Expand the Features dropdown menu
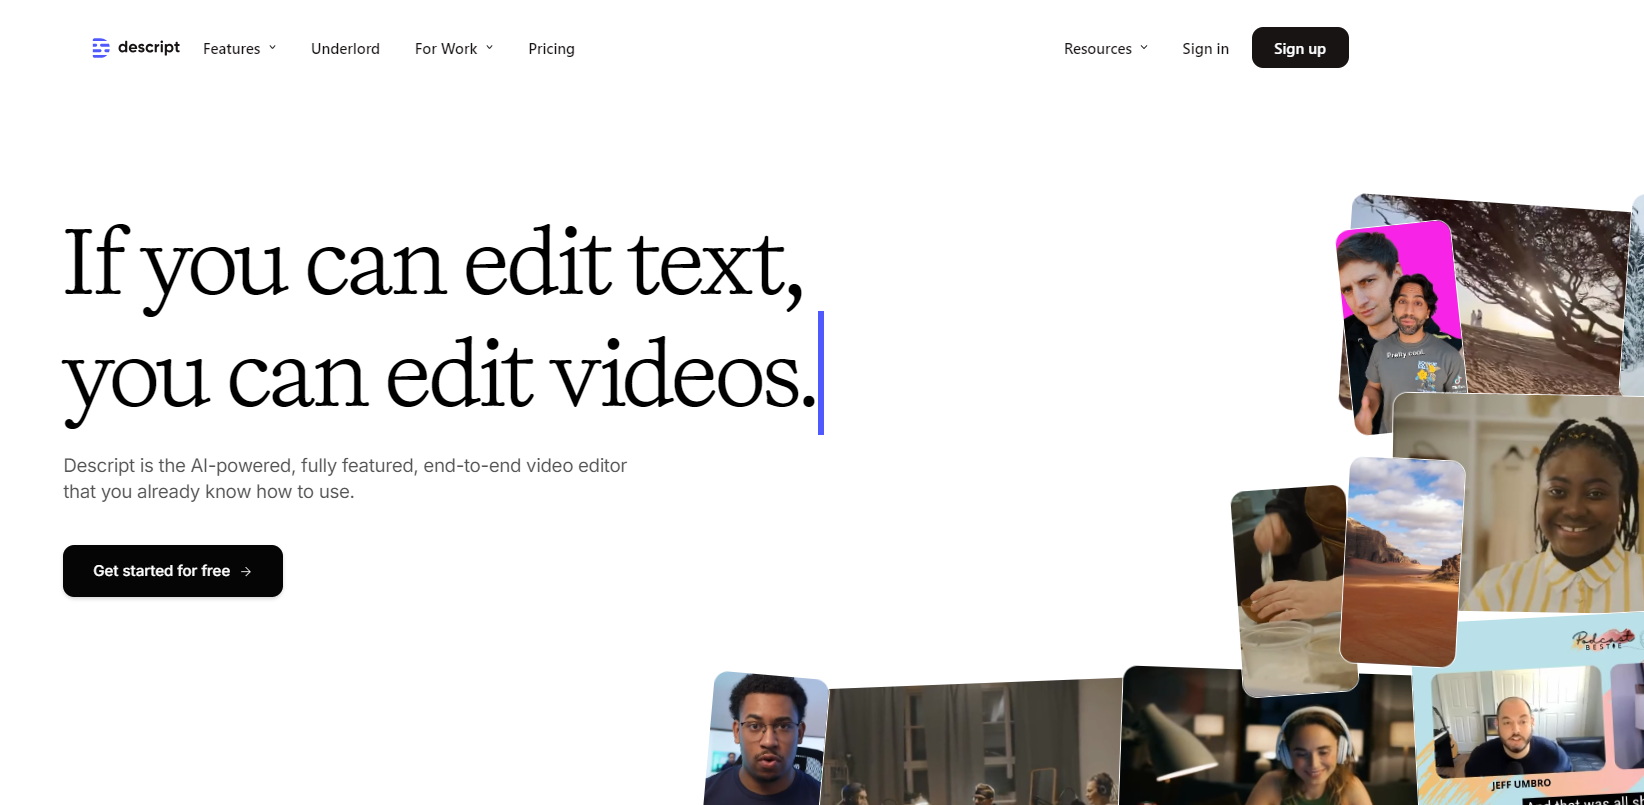The width and height of the screenshot is (1644, 805). point(239,48)
